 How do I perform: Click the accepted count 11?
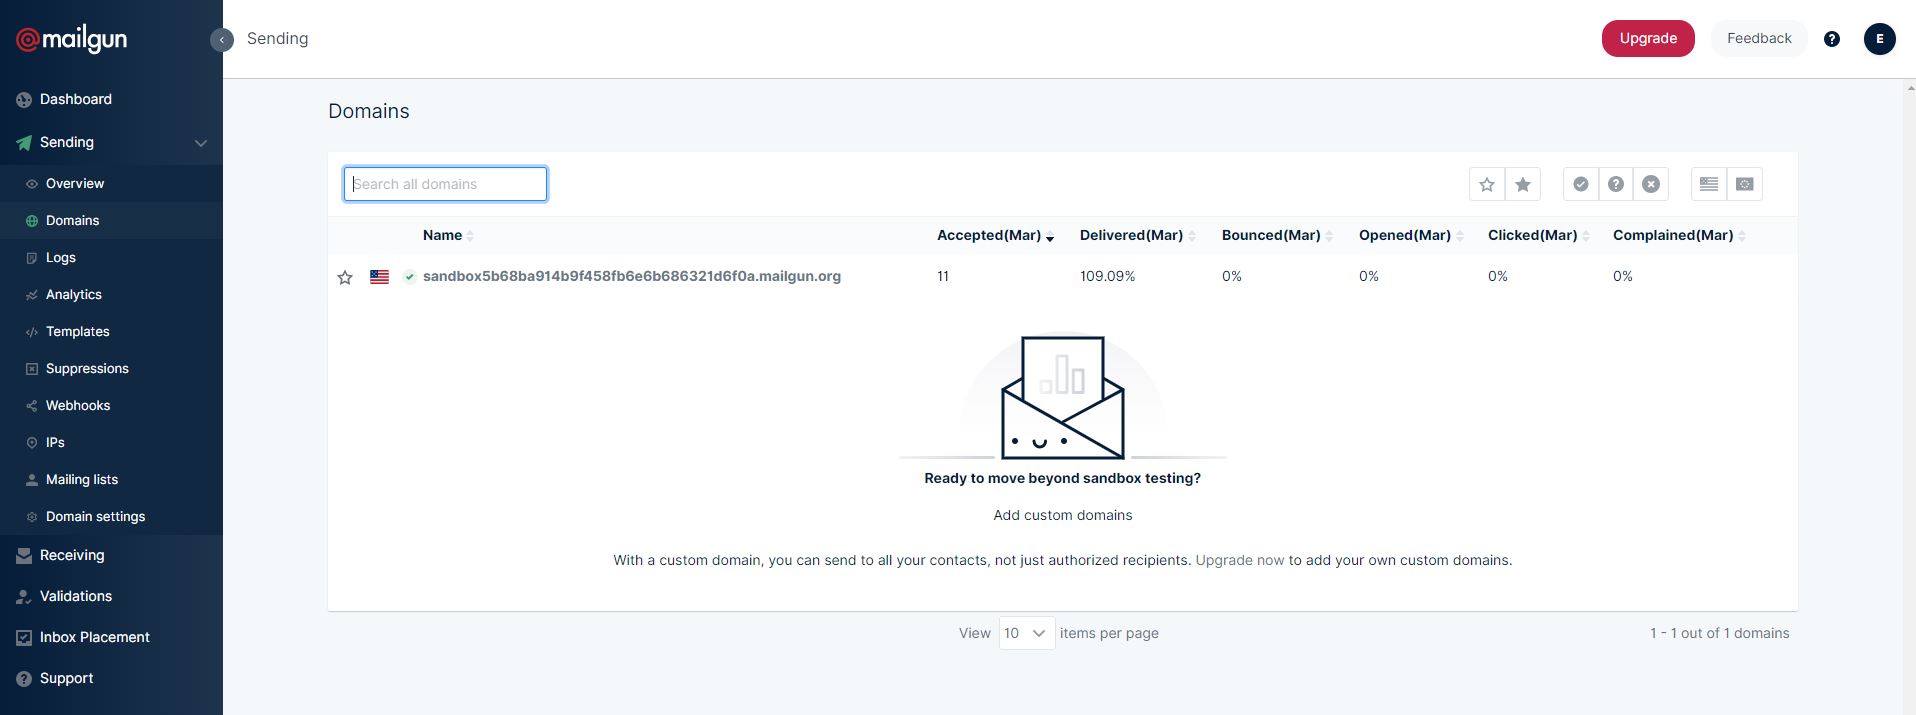pos(943,277)
